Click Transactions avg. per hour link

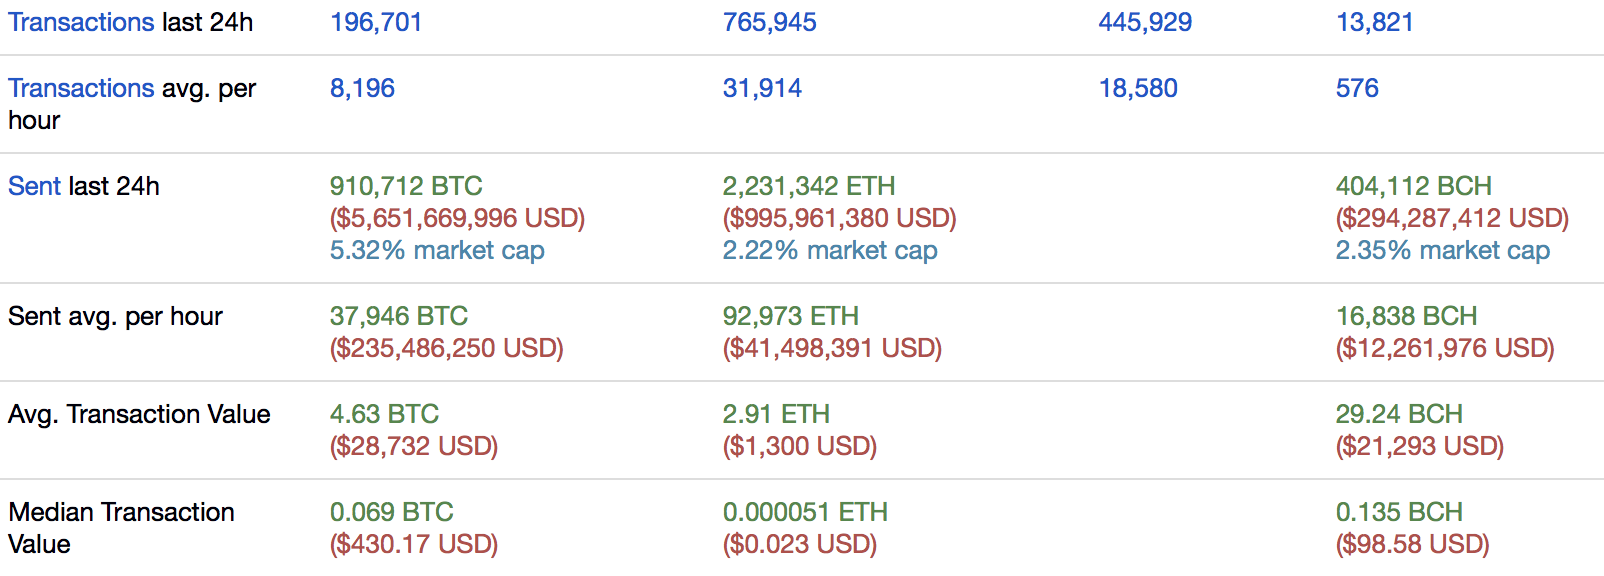coord(81,88)
